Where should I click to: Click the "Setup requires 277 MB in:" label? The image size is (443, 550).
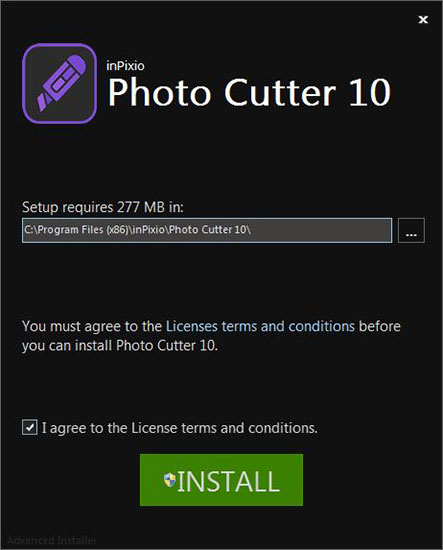[103, 207]
